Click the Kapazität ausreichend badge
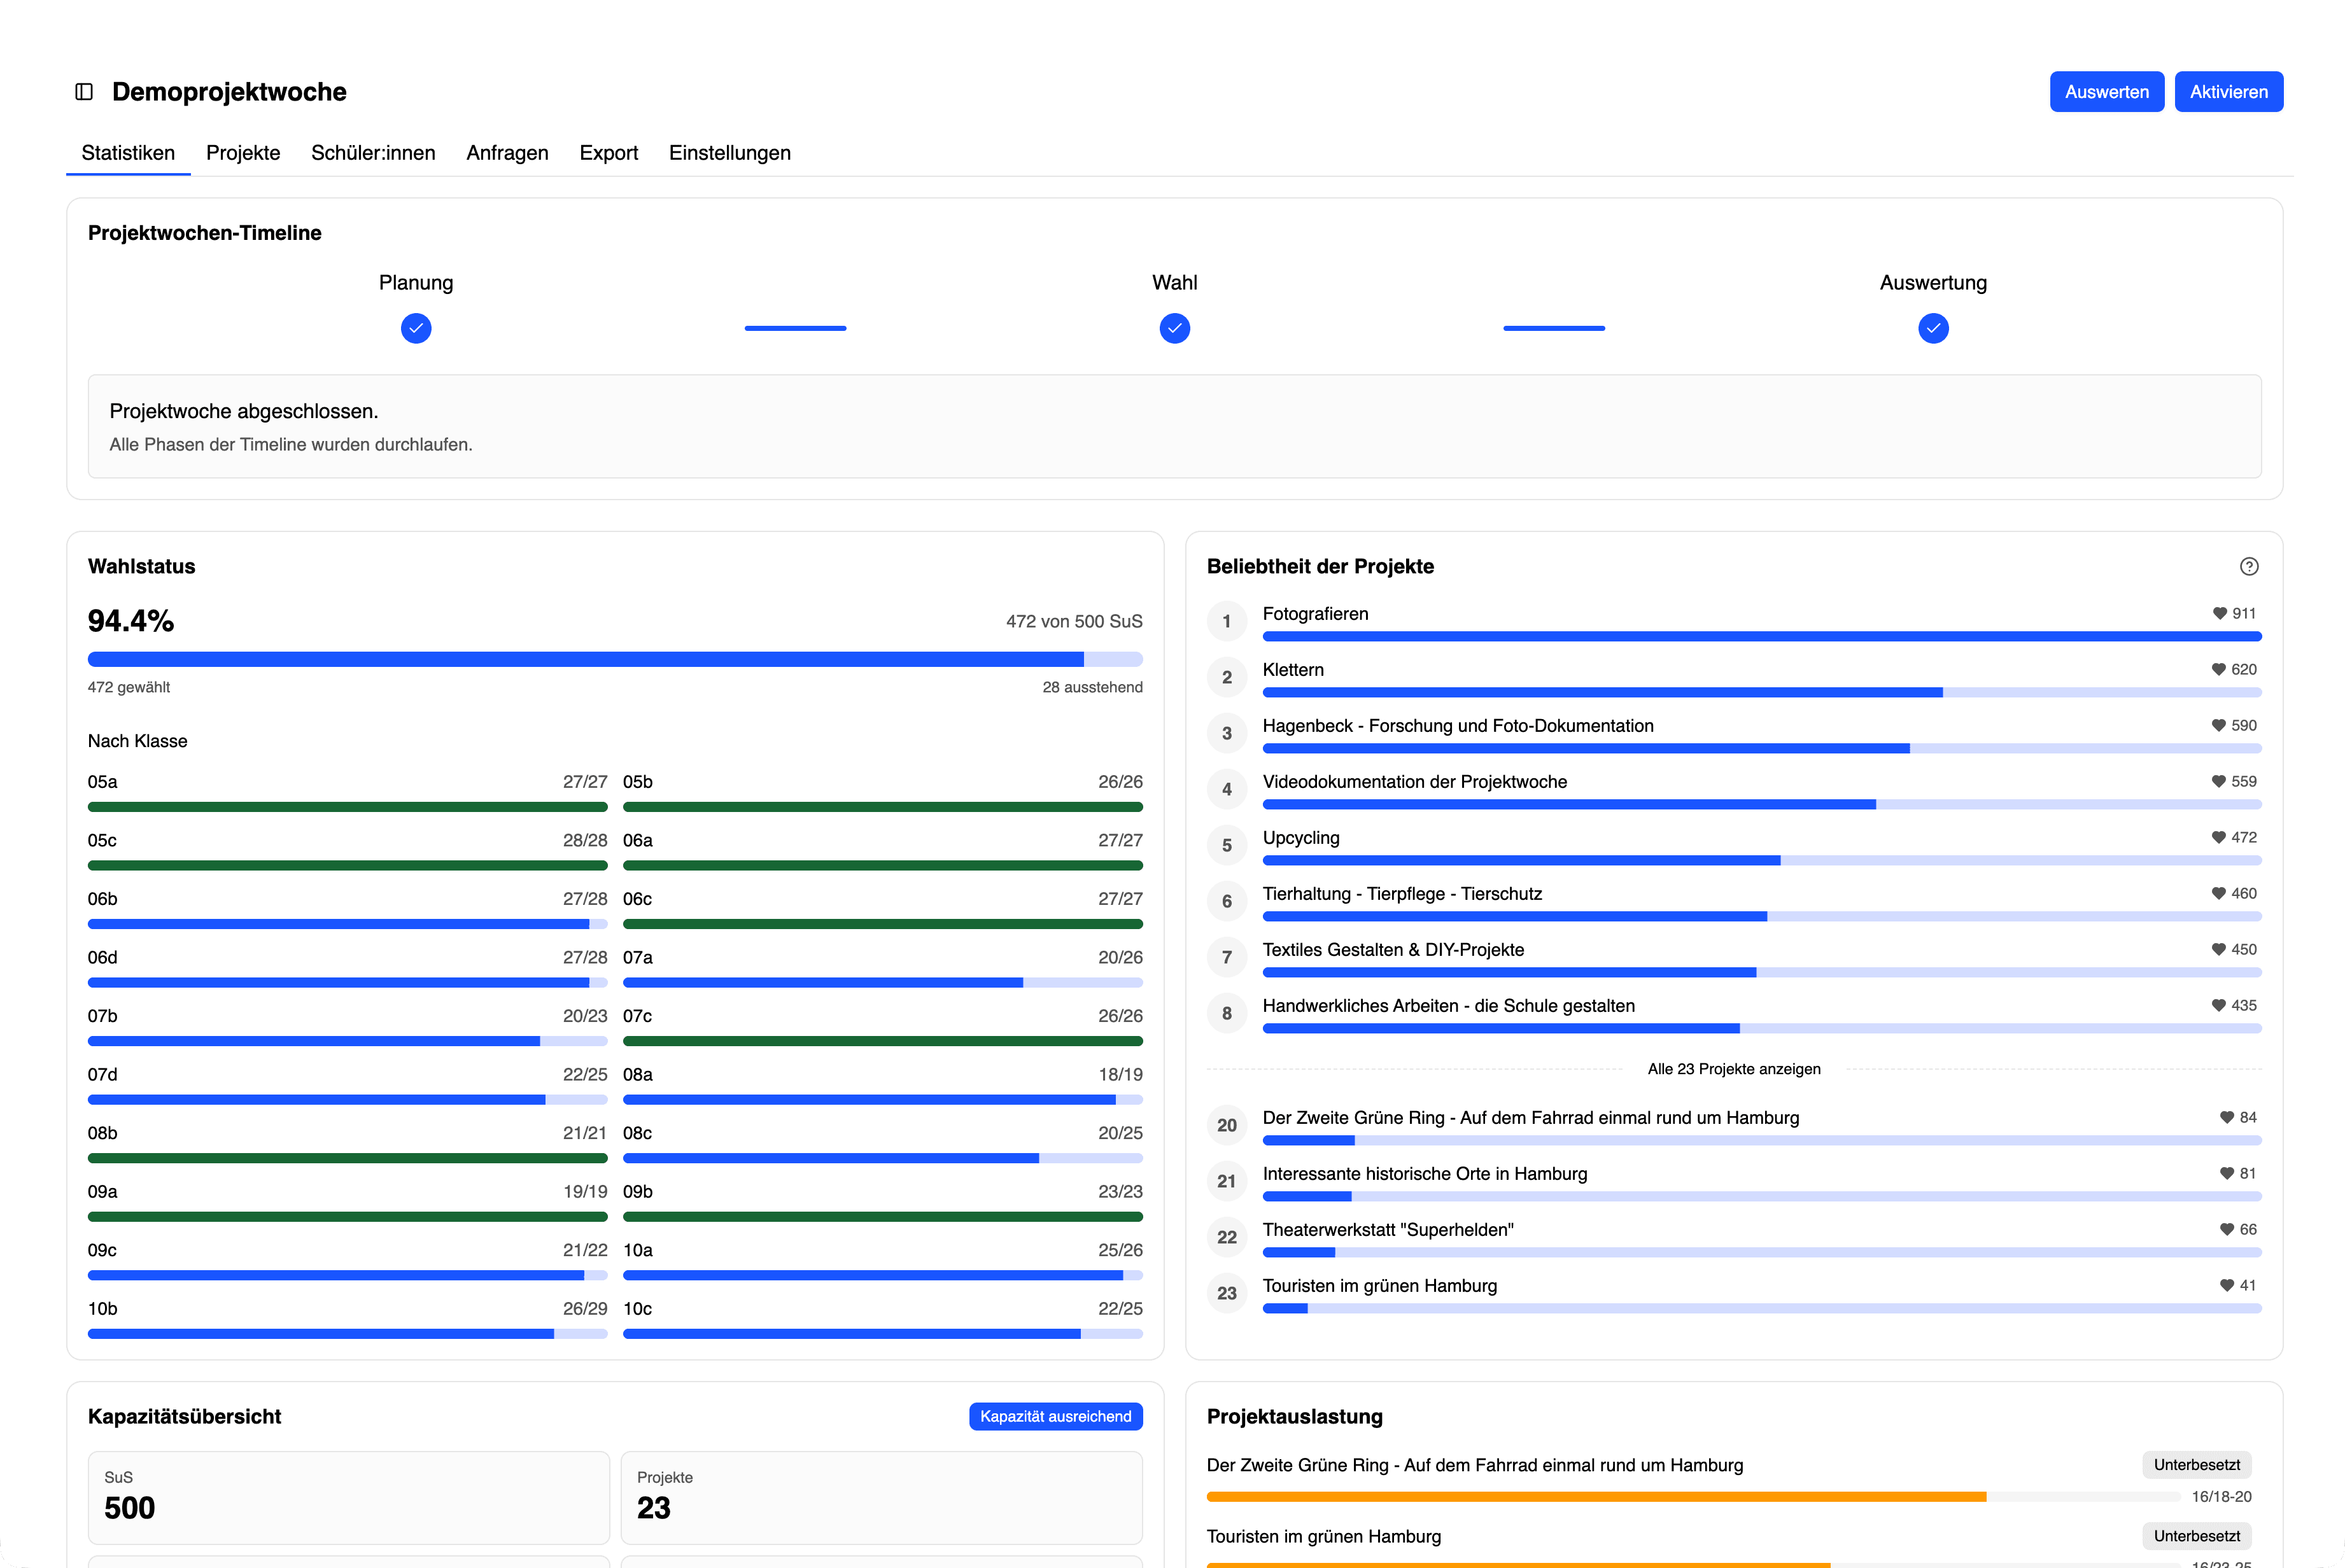 pos(1055,1416)
